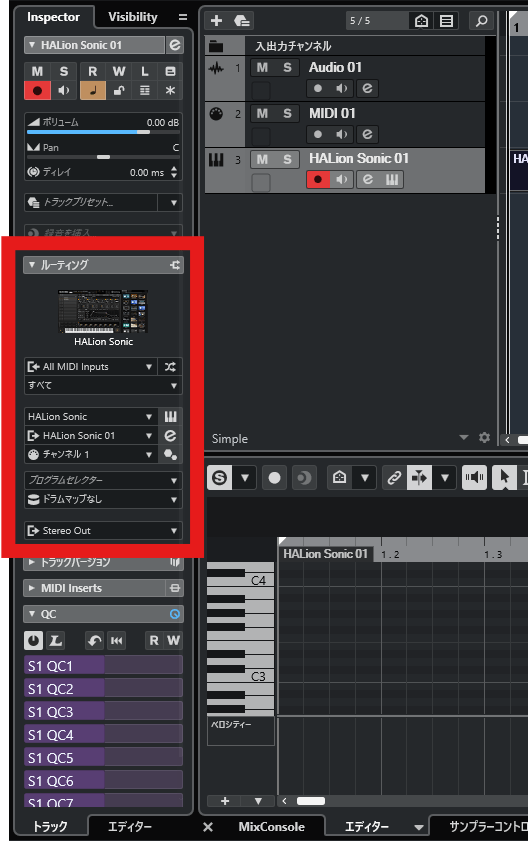Image resolution: width=528 pixels, height=841 pixels.
Task: Click the record in editor circle button
Action: [274, 477]
